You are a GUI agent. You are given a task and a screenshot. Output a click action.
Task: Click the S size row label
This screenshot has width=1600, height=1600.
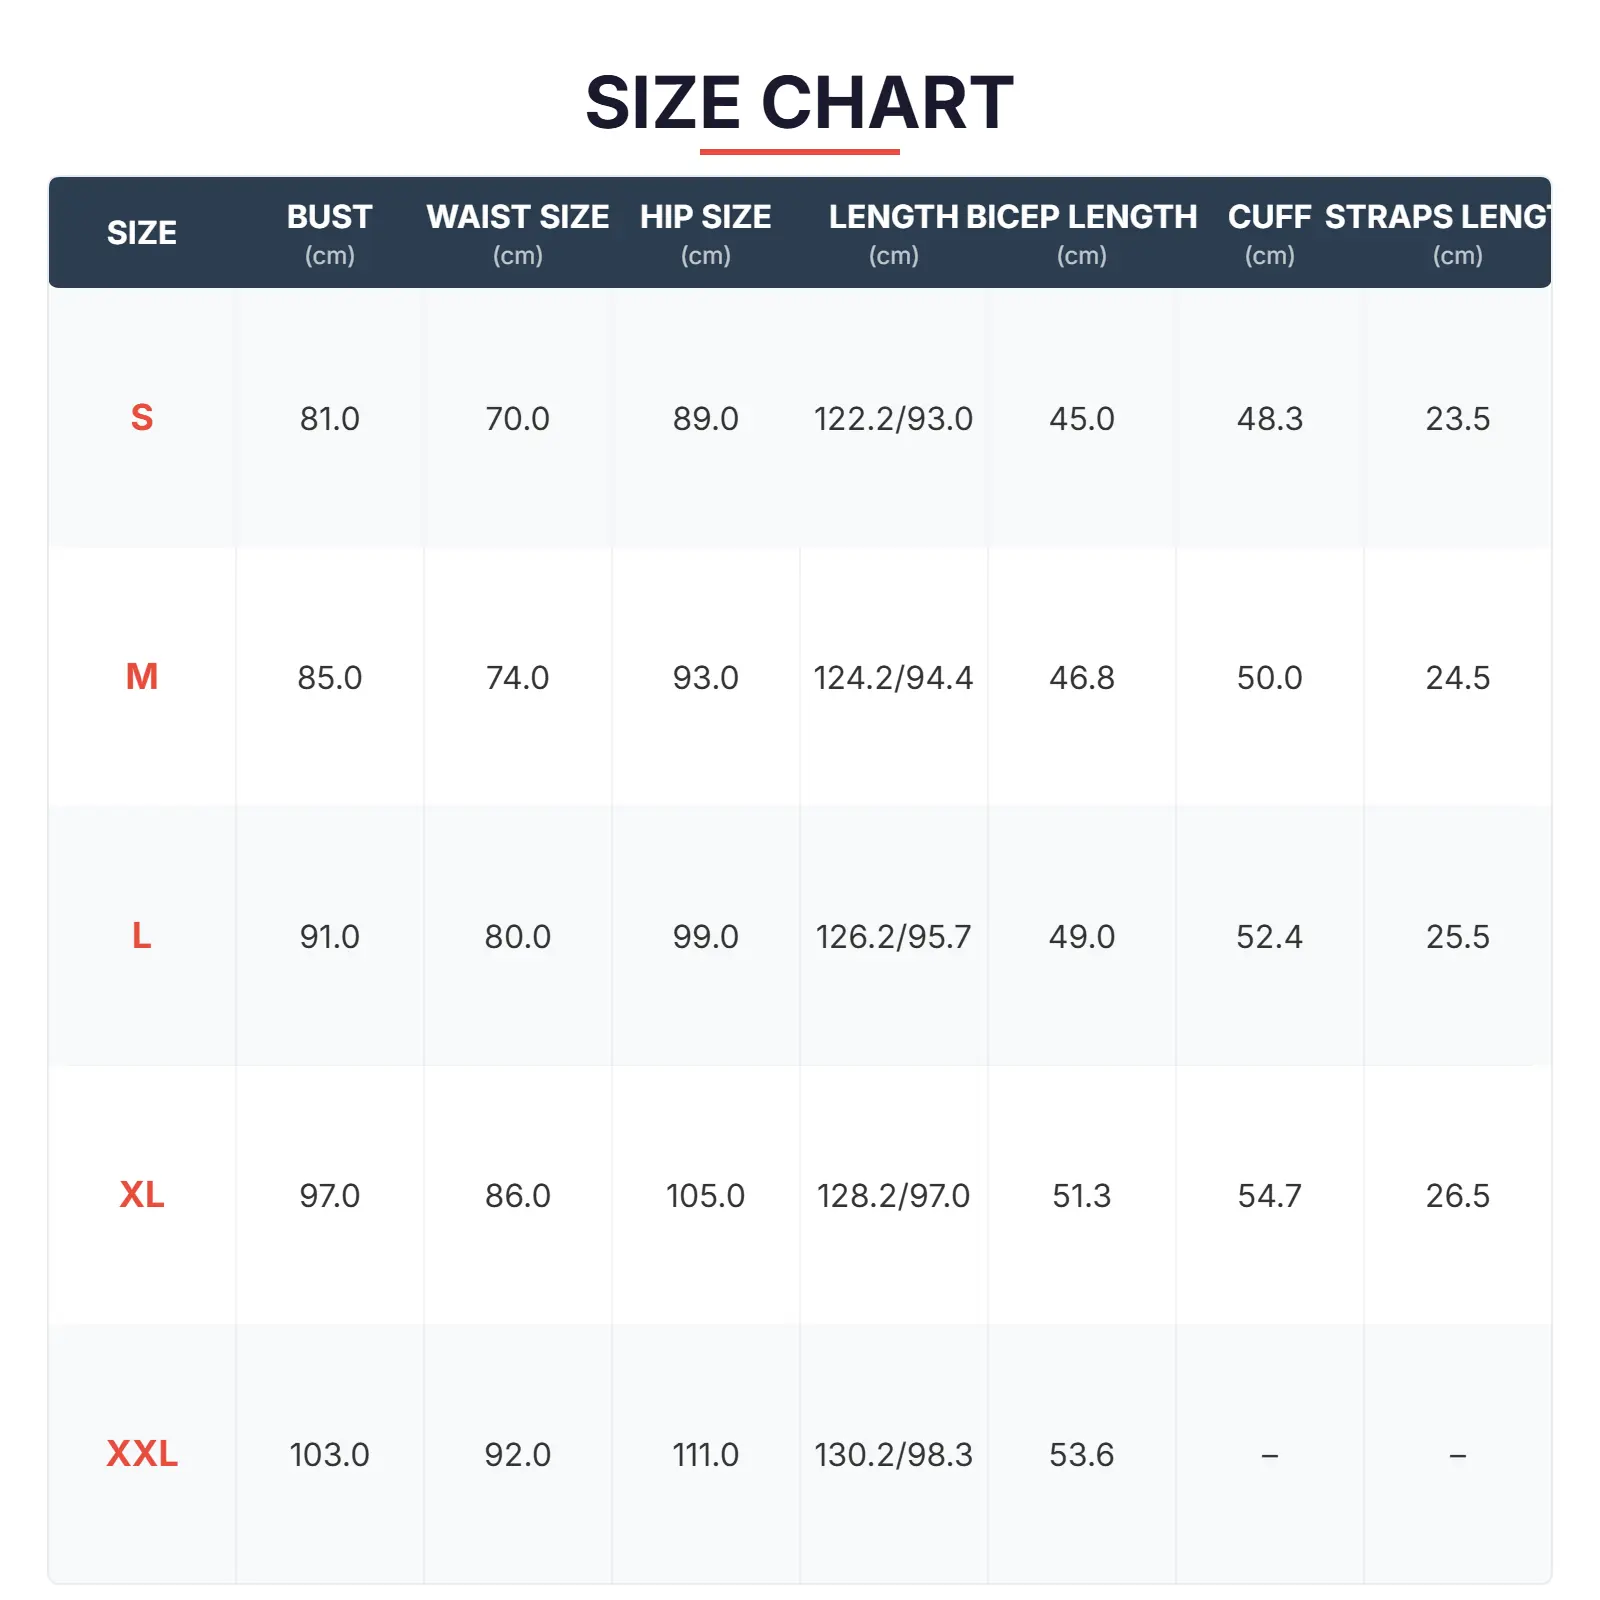tap(142, 418)
